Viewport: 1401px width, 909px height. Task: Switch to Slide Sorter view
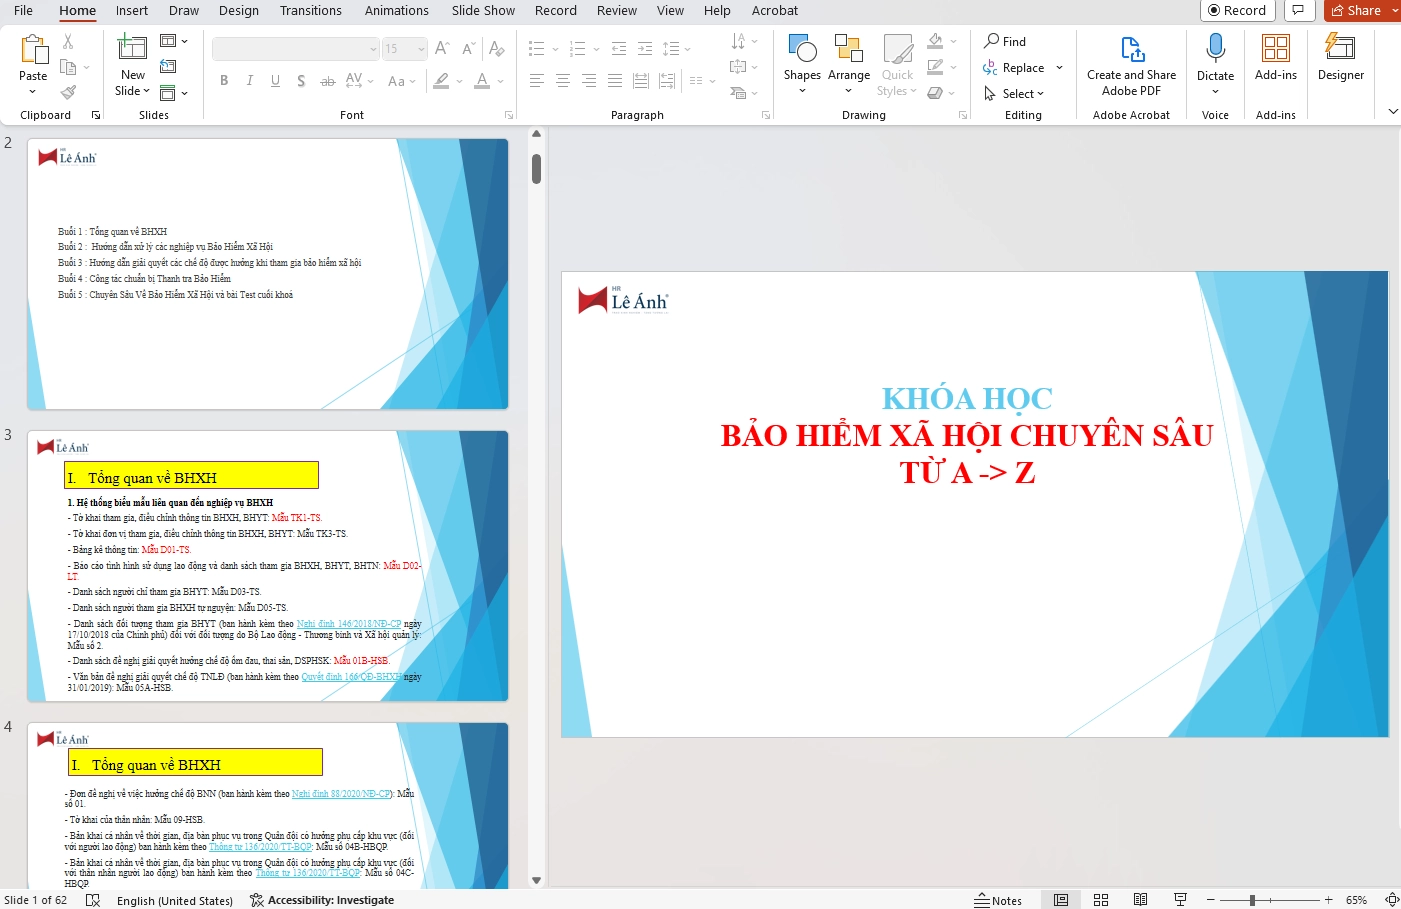1101,900
